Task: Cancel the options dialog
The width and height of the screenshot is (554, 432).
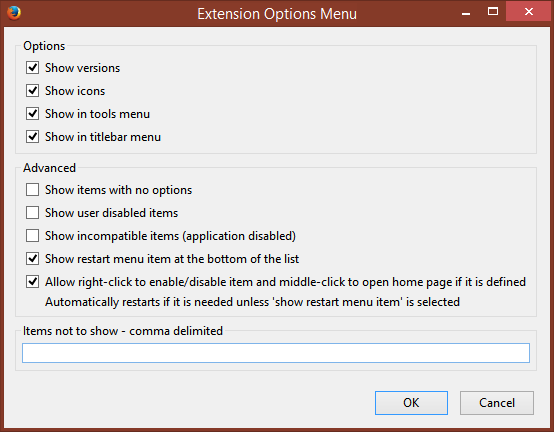Action: 497,403
